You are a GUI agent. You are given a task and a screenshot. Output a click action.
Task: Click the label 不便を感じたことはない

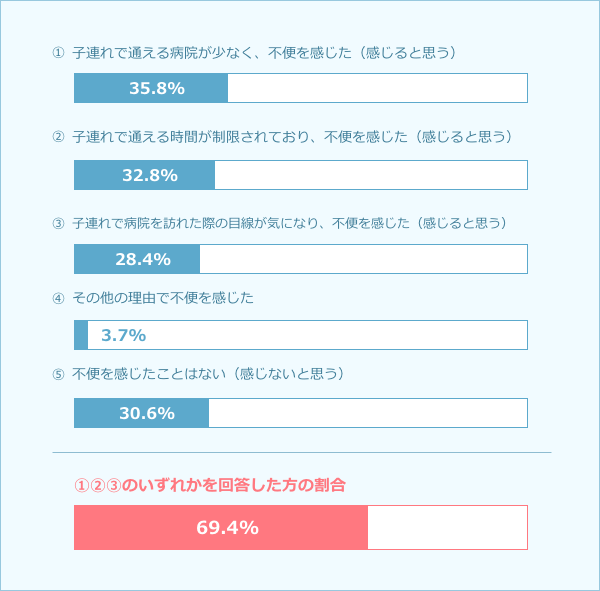150,374
